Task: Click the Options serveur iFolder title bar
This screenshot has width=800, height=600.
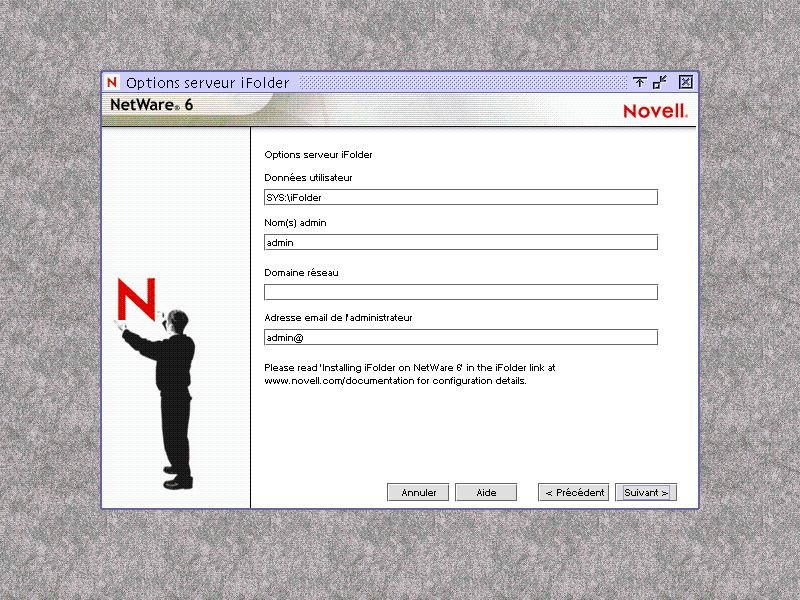Action: [400, 82]
